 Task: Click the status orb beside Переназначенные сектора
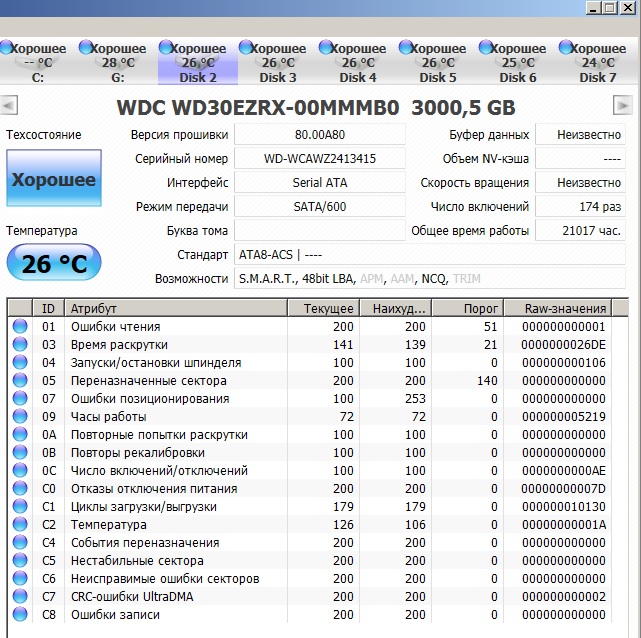click(x=20, y=381)
